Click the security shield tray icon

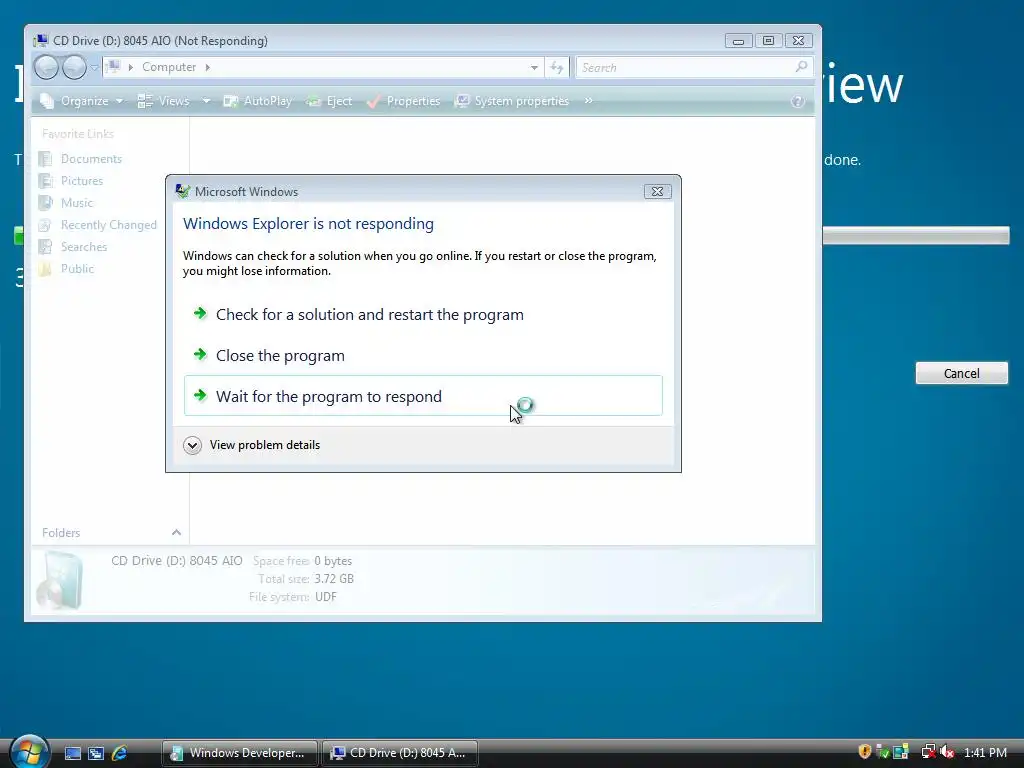point(865,752)
